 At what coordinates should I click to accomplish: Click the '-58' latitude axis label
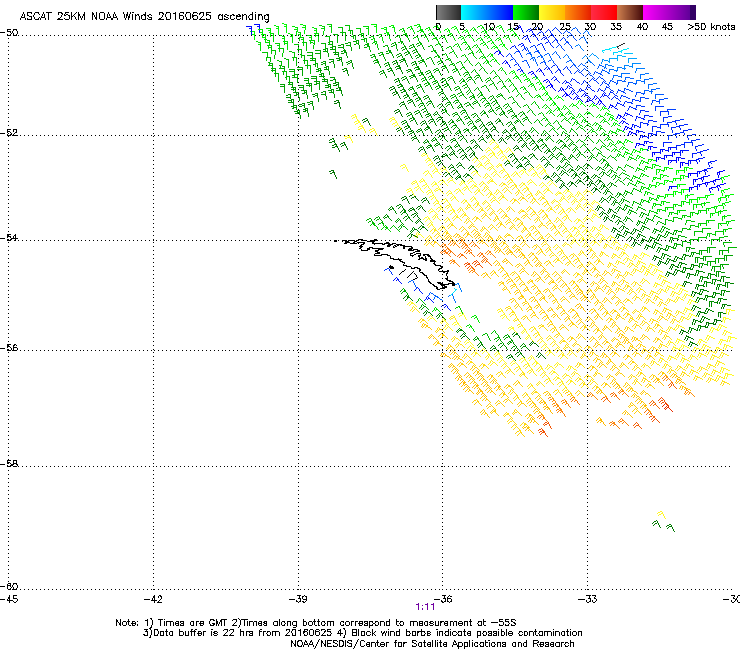(9, 464)
